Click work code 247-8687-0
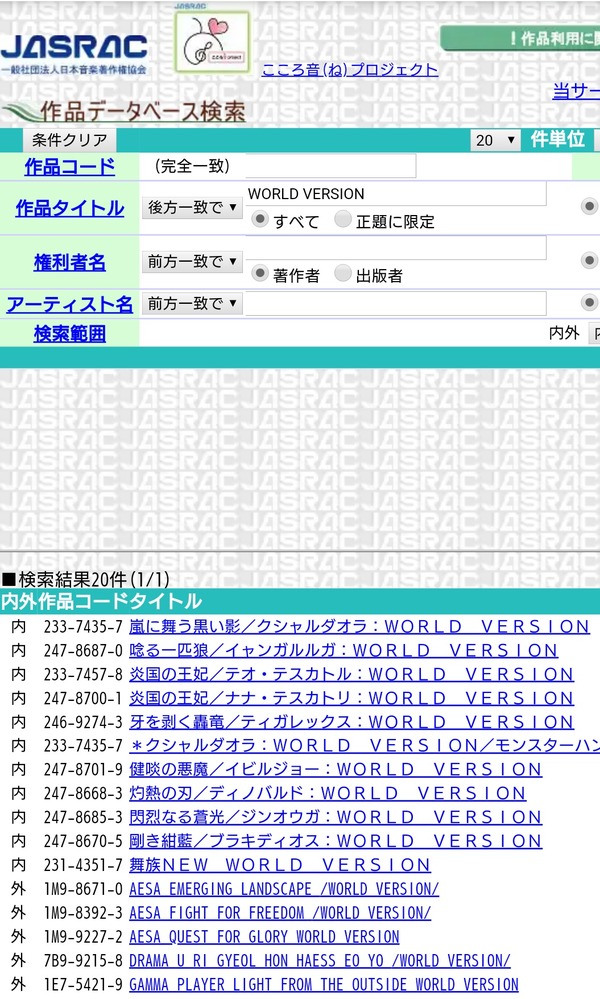 pyautogui.click(x=83, y=650)
